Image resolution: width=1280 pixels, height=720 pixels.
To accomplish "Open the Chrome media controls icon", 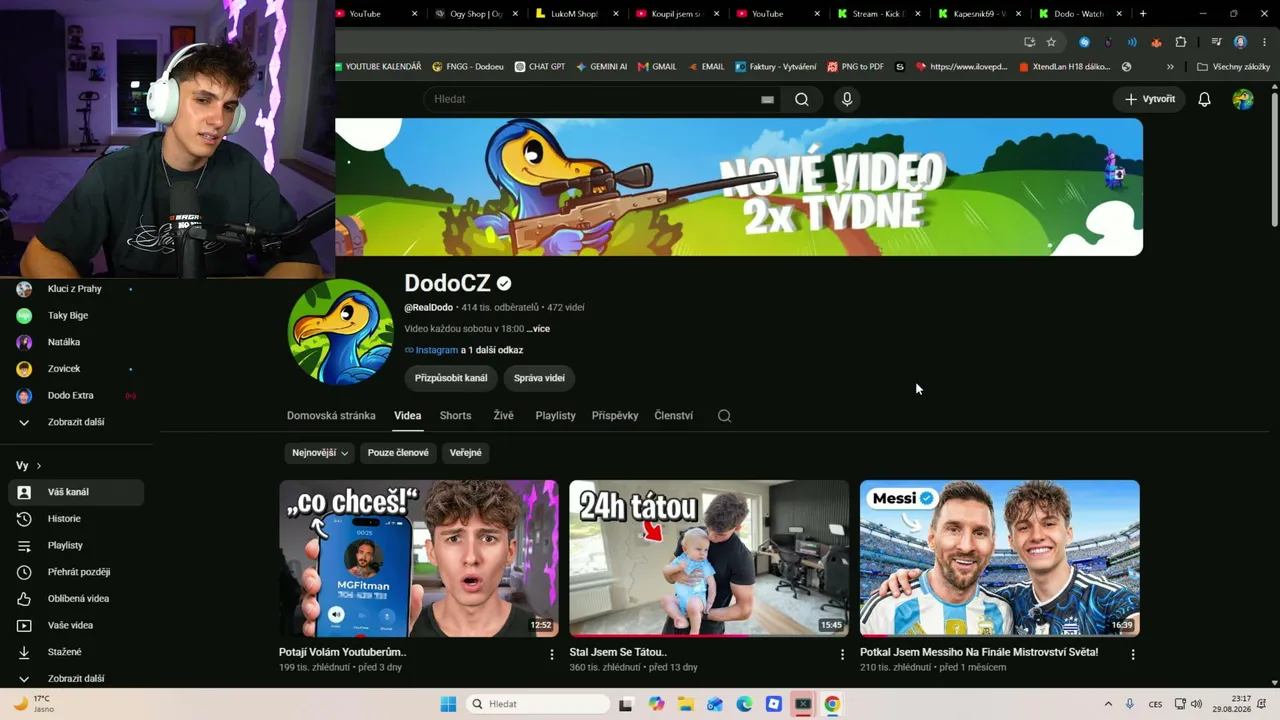I will tap(1217, 42).
